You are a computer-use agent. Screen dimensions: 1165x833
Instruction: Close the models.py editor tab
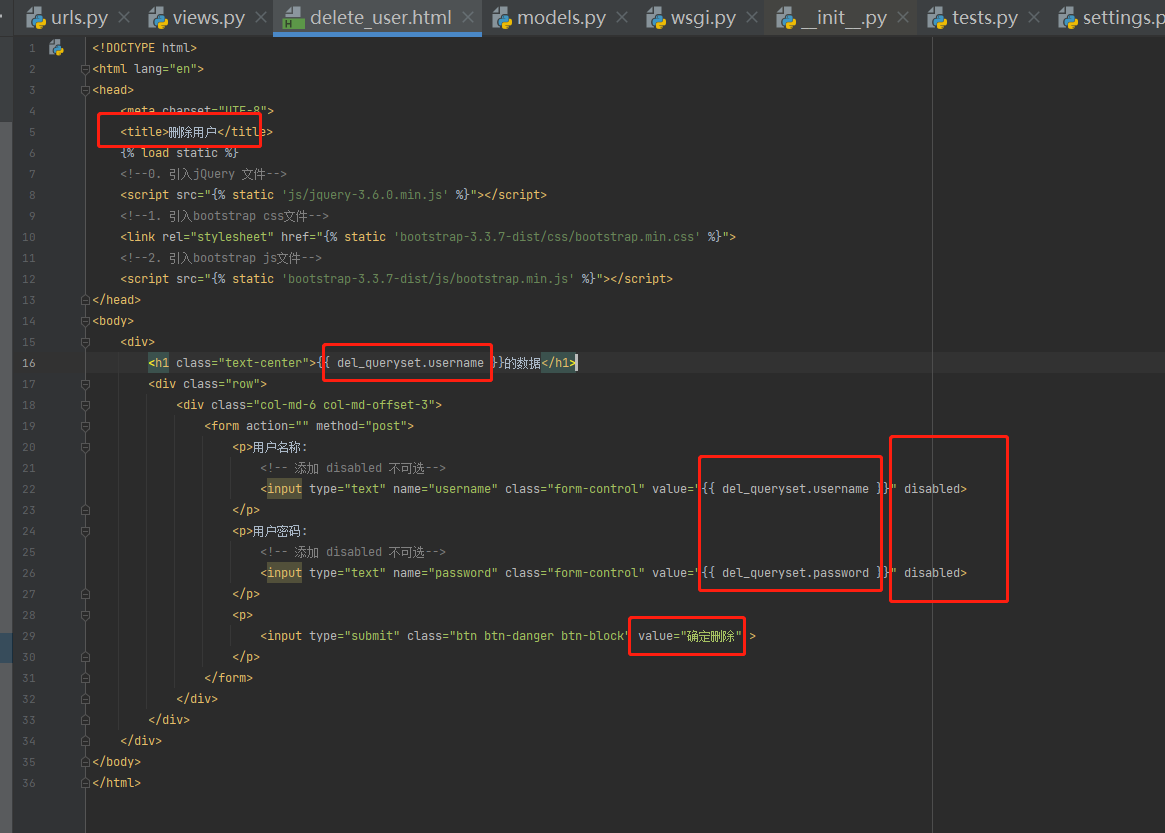pyautogui.click(x=623, y=17)
